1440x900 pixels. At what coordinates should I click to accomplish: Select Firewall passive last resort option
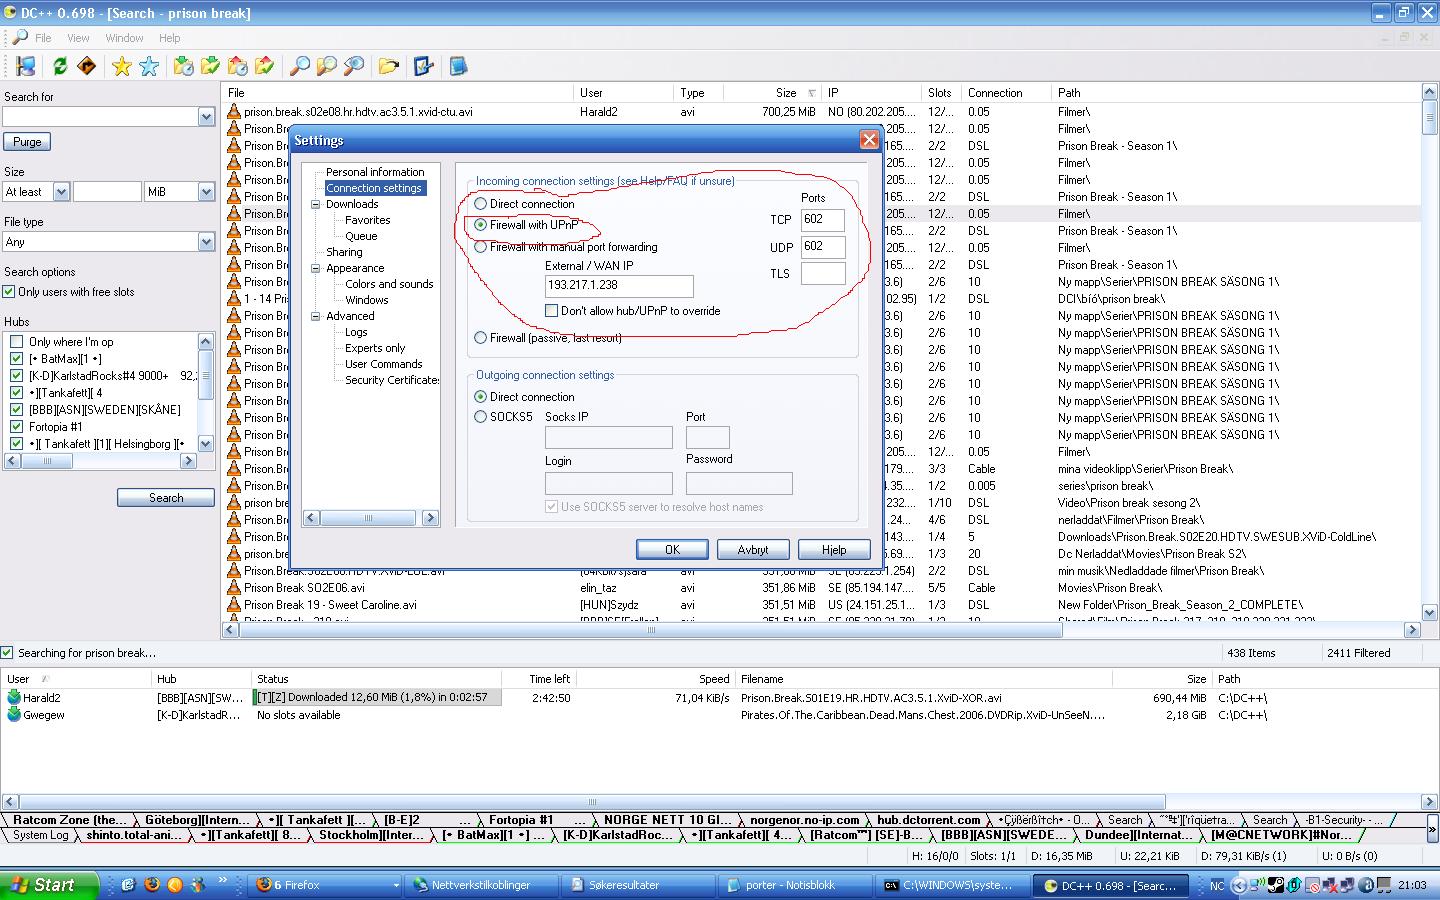tap(481, 338)
